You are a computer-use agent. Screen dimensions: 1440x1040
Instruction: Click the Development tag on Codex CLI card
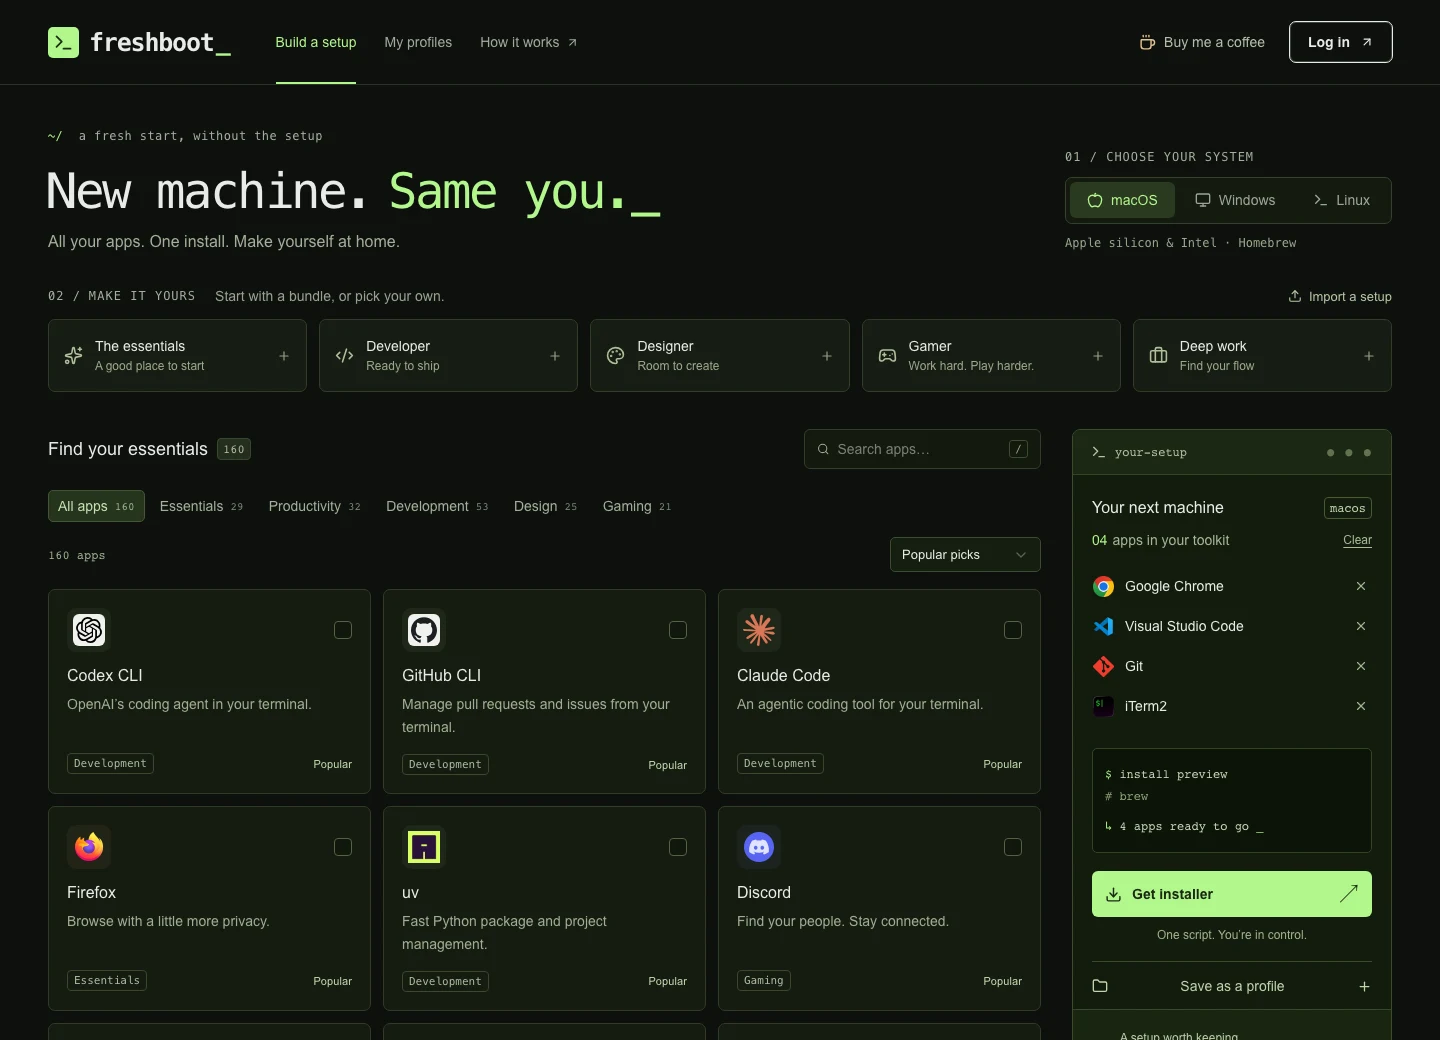pyautogui.click(x=110, y=763)
